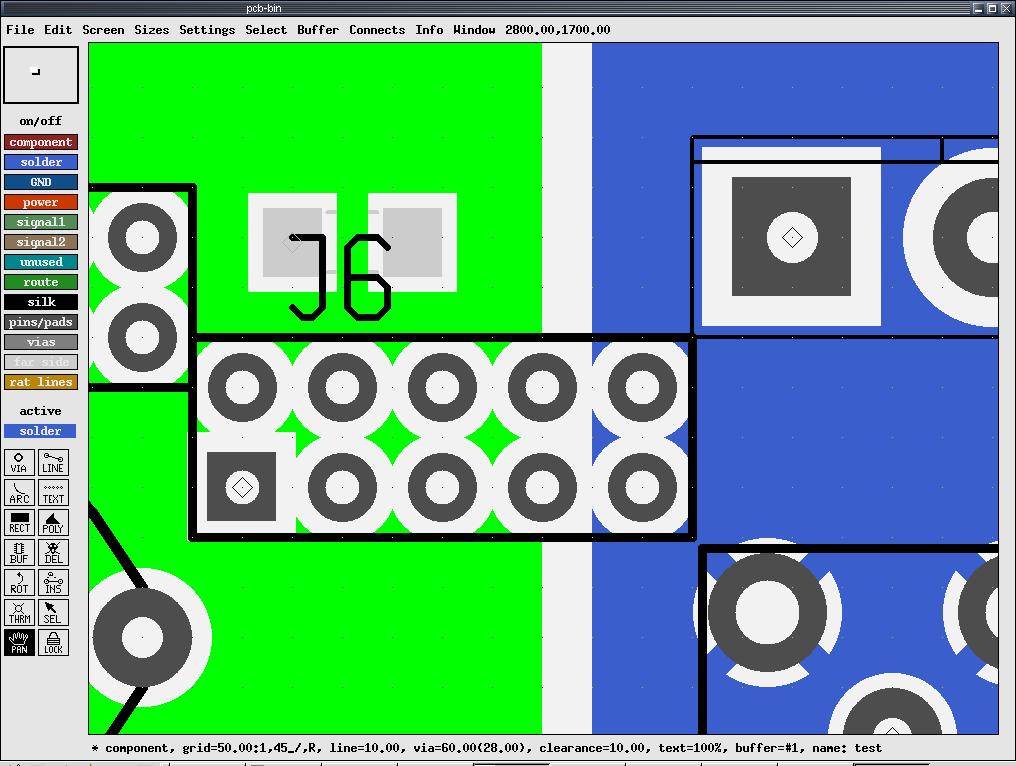
Task: Activate the TEXT tool
Action: (53, 492)
